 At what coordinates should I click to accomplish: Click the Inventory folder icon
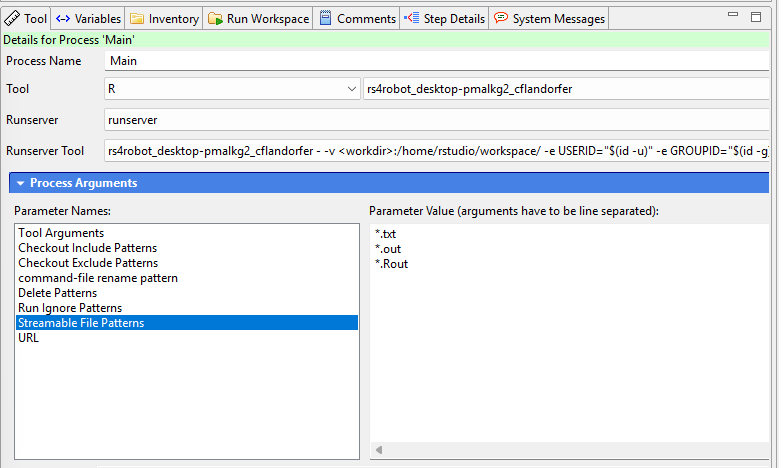click(137, 18)
